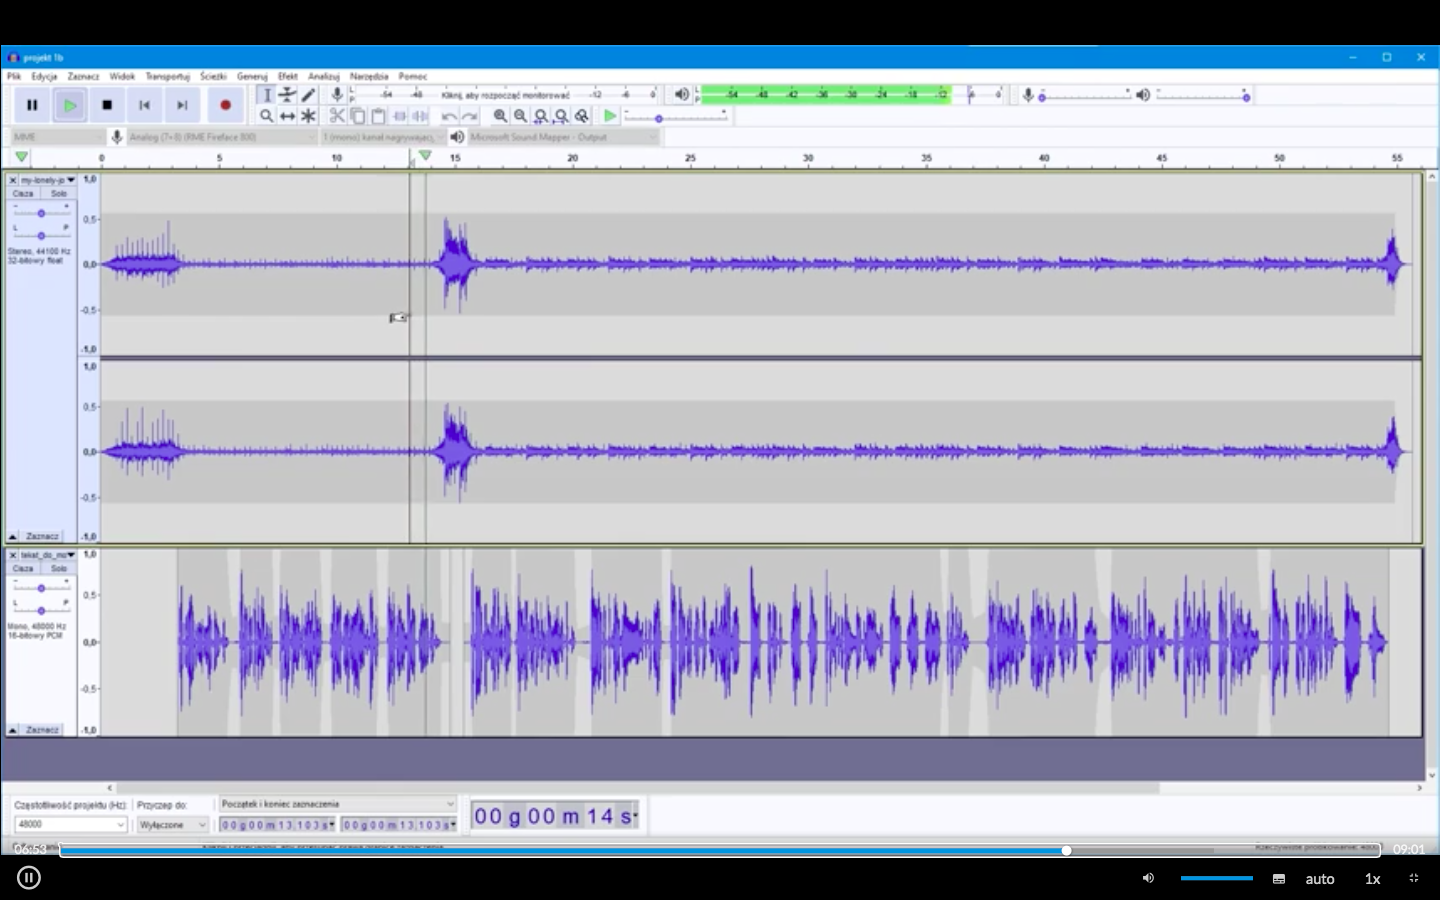Click the Audacity Pause transport button
This screenshot has height=900, width=1440.
tap(32, 105)
